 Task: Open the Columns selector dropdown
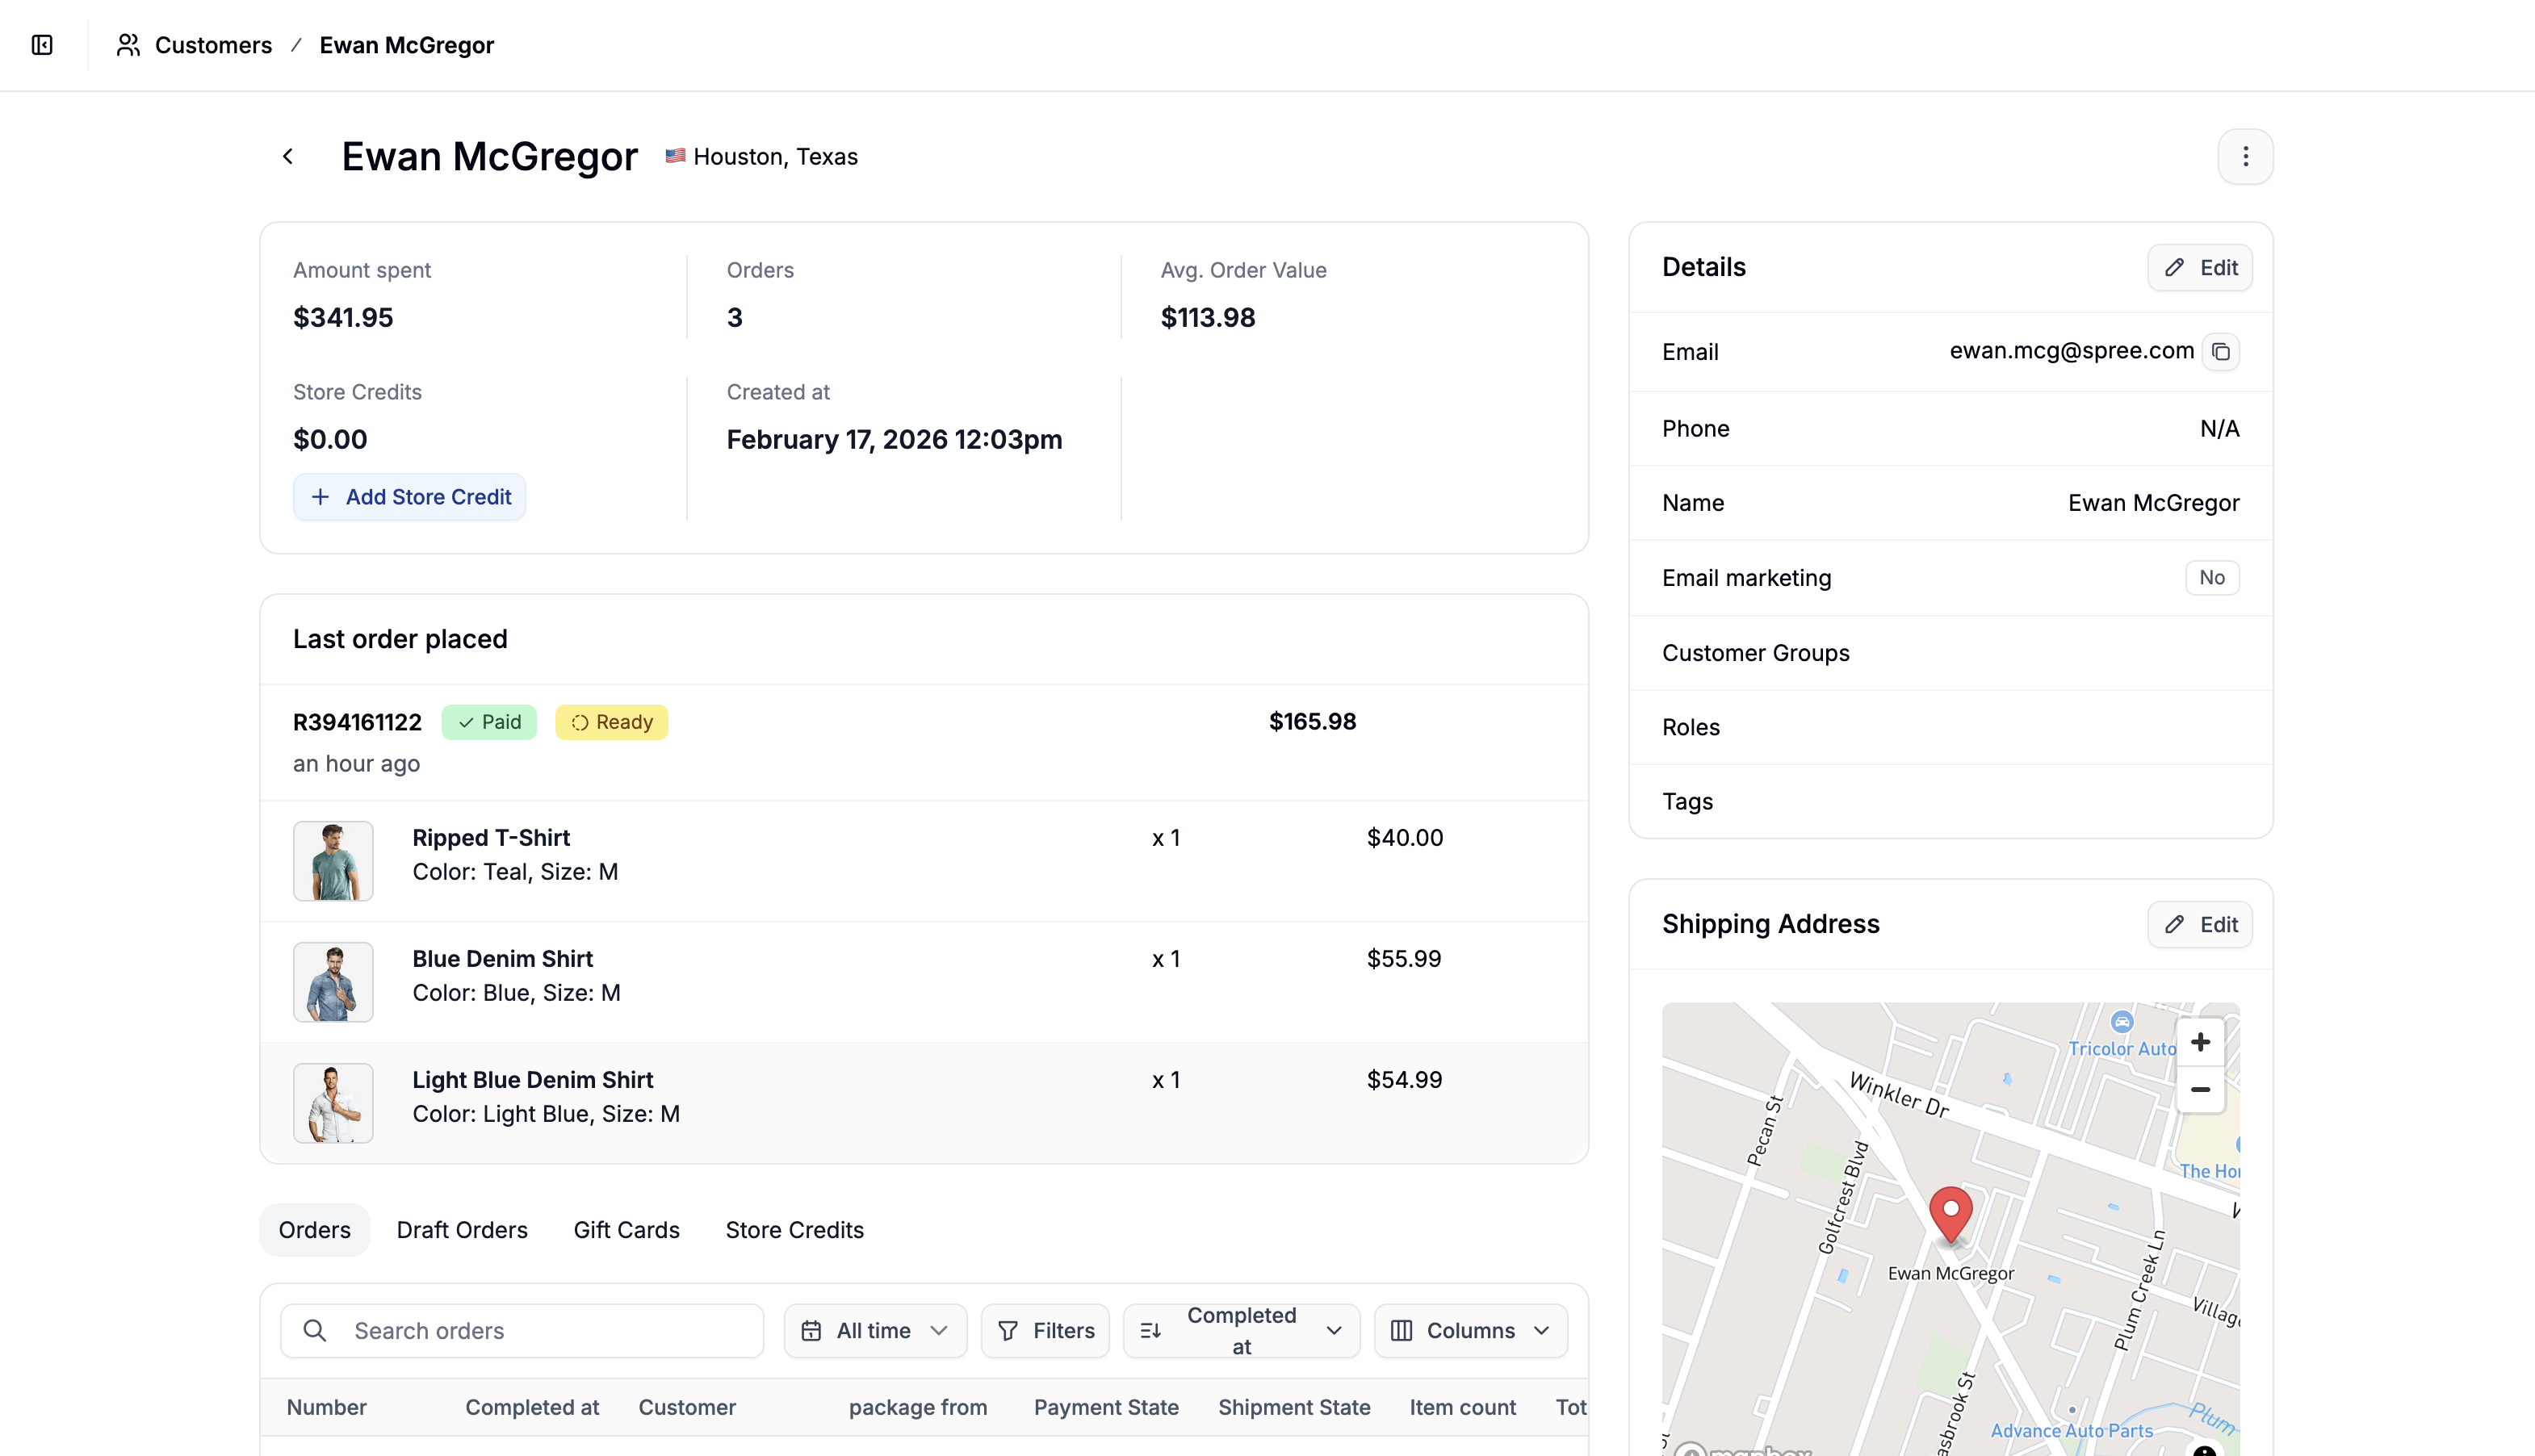(1469, 1330)
